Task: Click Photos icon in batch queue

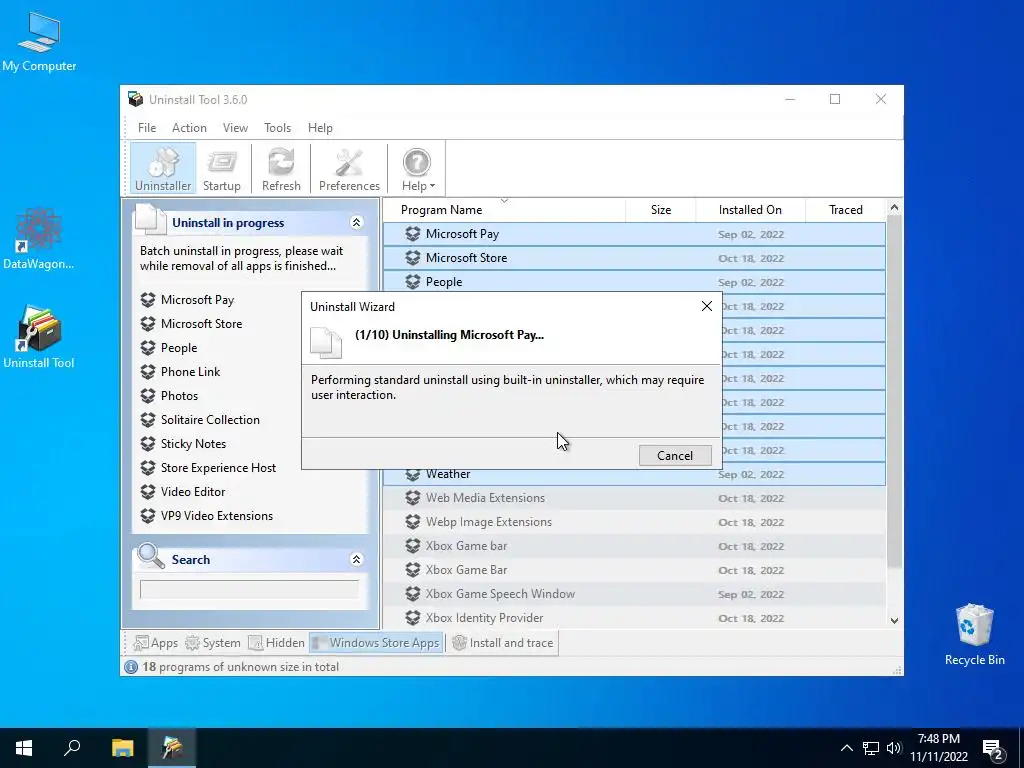Action: (148, 396)
